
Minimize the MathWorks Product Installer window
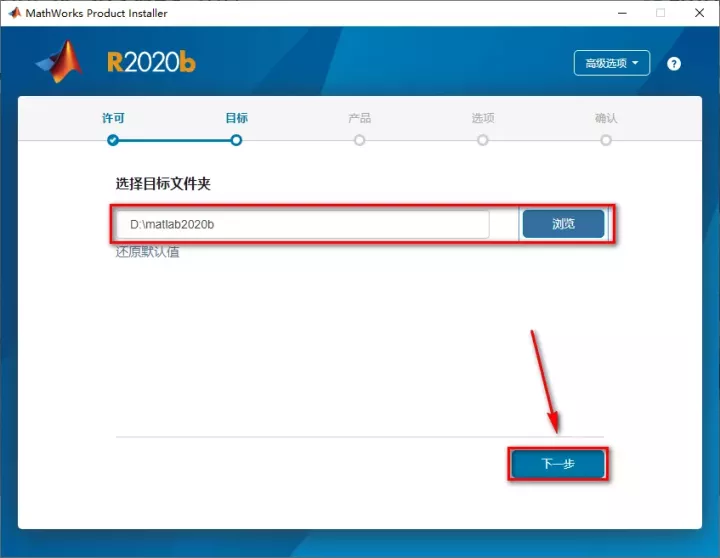(616, 13)
